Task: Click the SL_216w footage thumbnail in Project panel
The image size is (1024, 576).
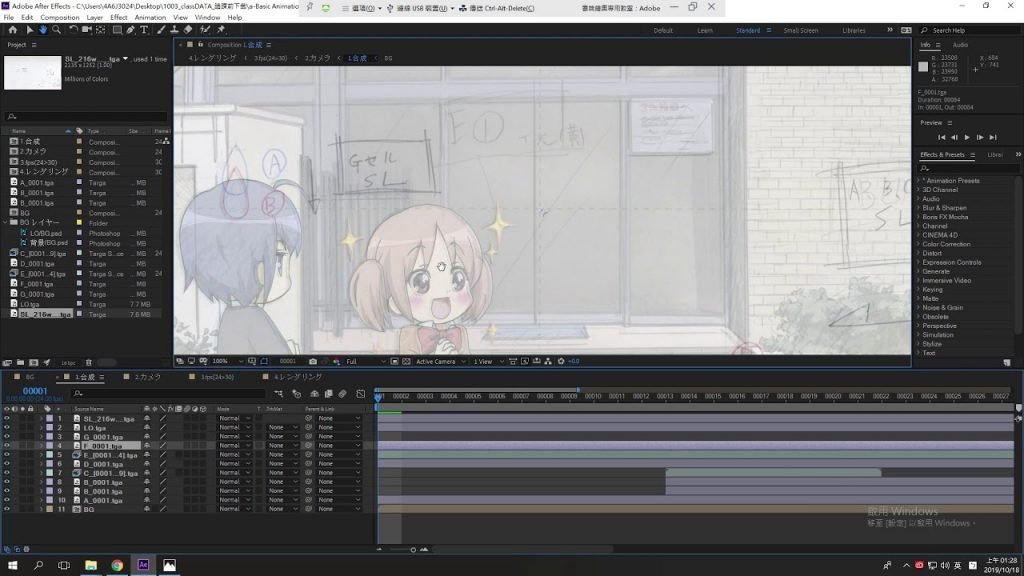Action: click(32, 72)
